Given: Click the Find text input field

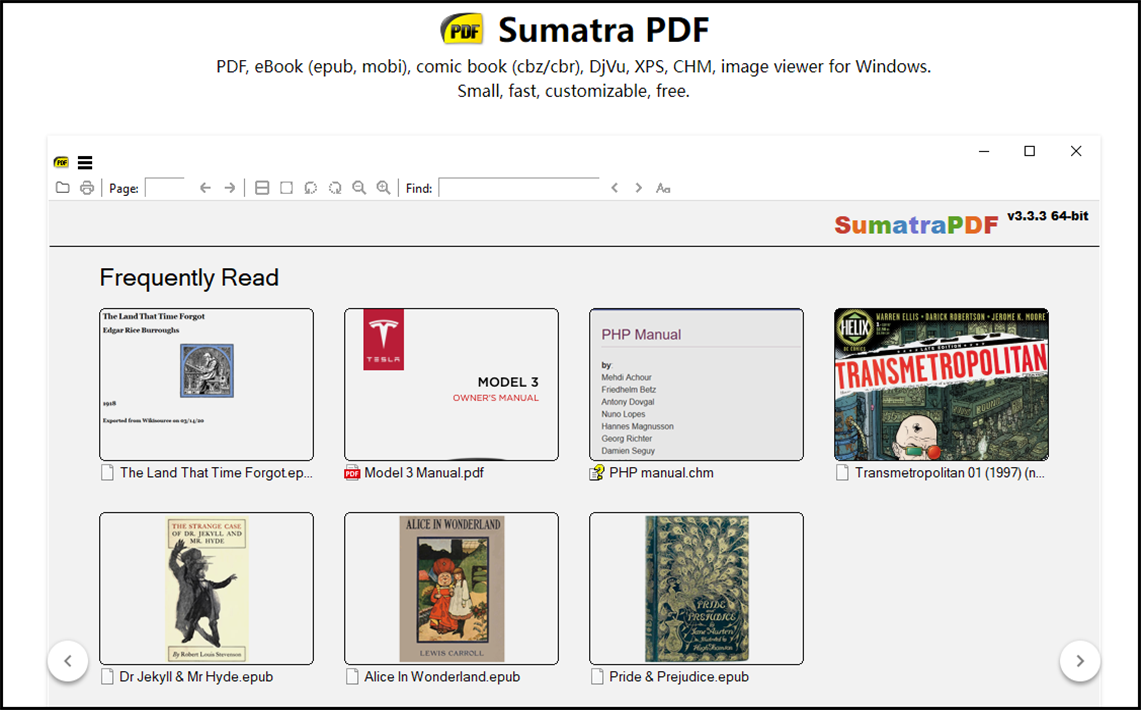Looking at the screenshot, I should (x=519, y=188).
